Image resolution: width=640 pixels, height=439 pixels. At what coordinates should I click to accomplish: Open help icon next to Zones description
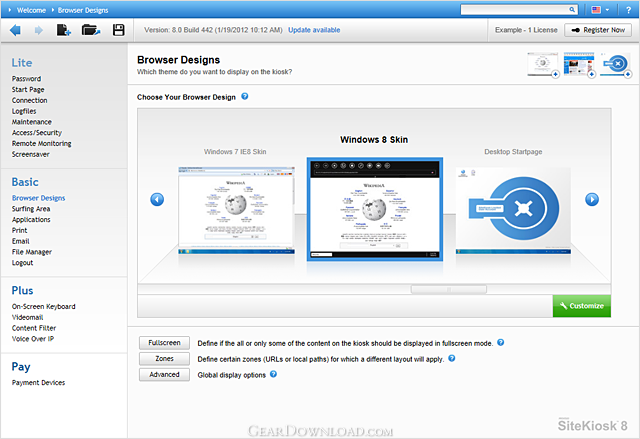451,359
